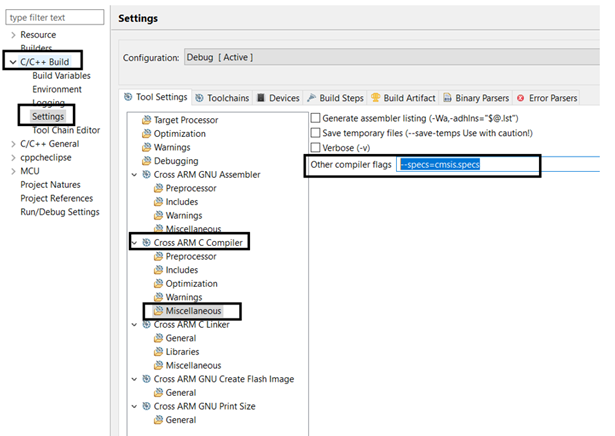
Task: Expand the MCU category
Action: tap(13, 171)
